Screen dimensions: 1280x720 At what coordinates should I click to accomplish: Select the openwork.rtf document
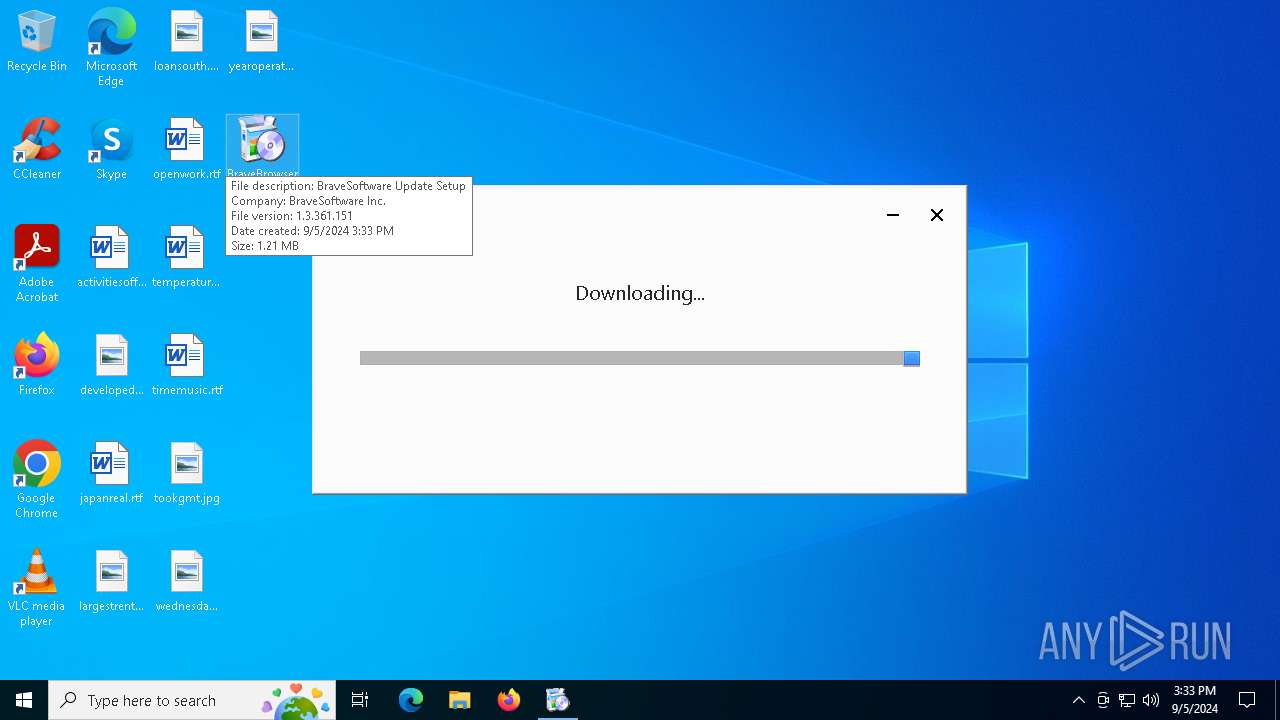(186, 150)
